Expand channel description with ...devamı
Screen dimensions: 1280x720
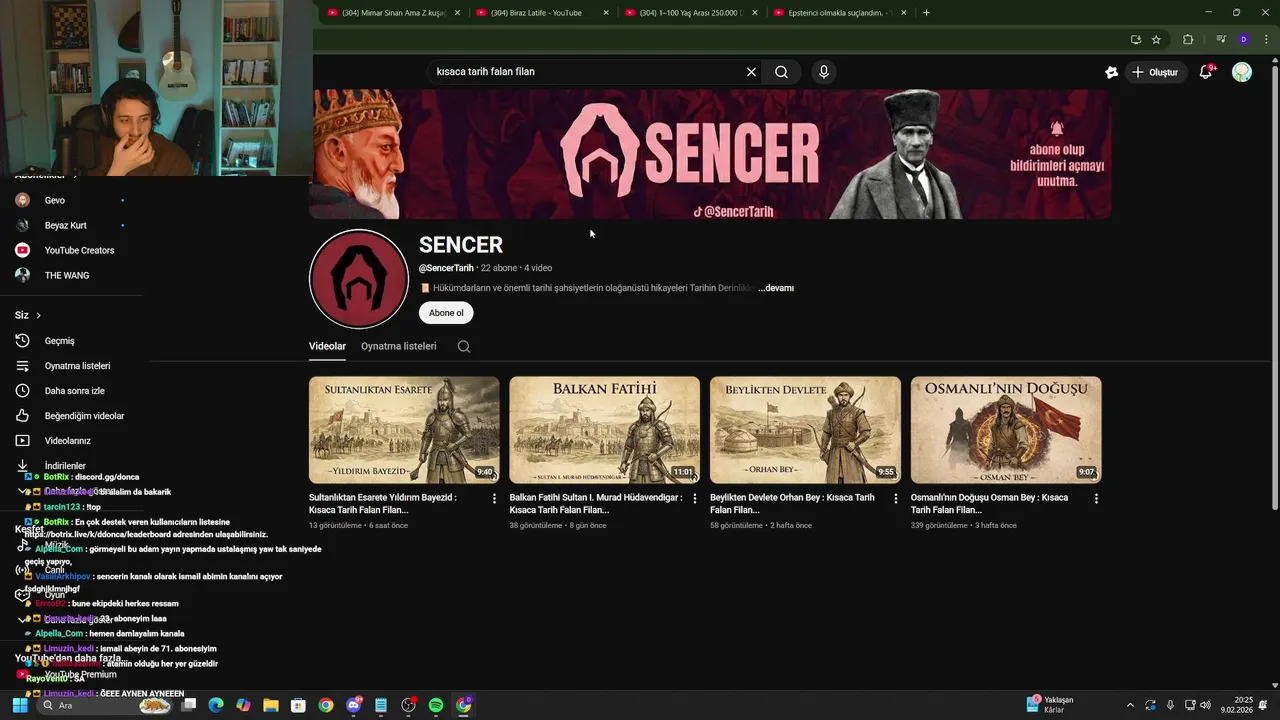click(x=776, y=288)
